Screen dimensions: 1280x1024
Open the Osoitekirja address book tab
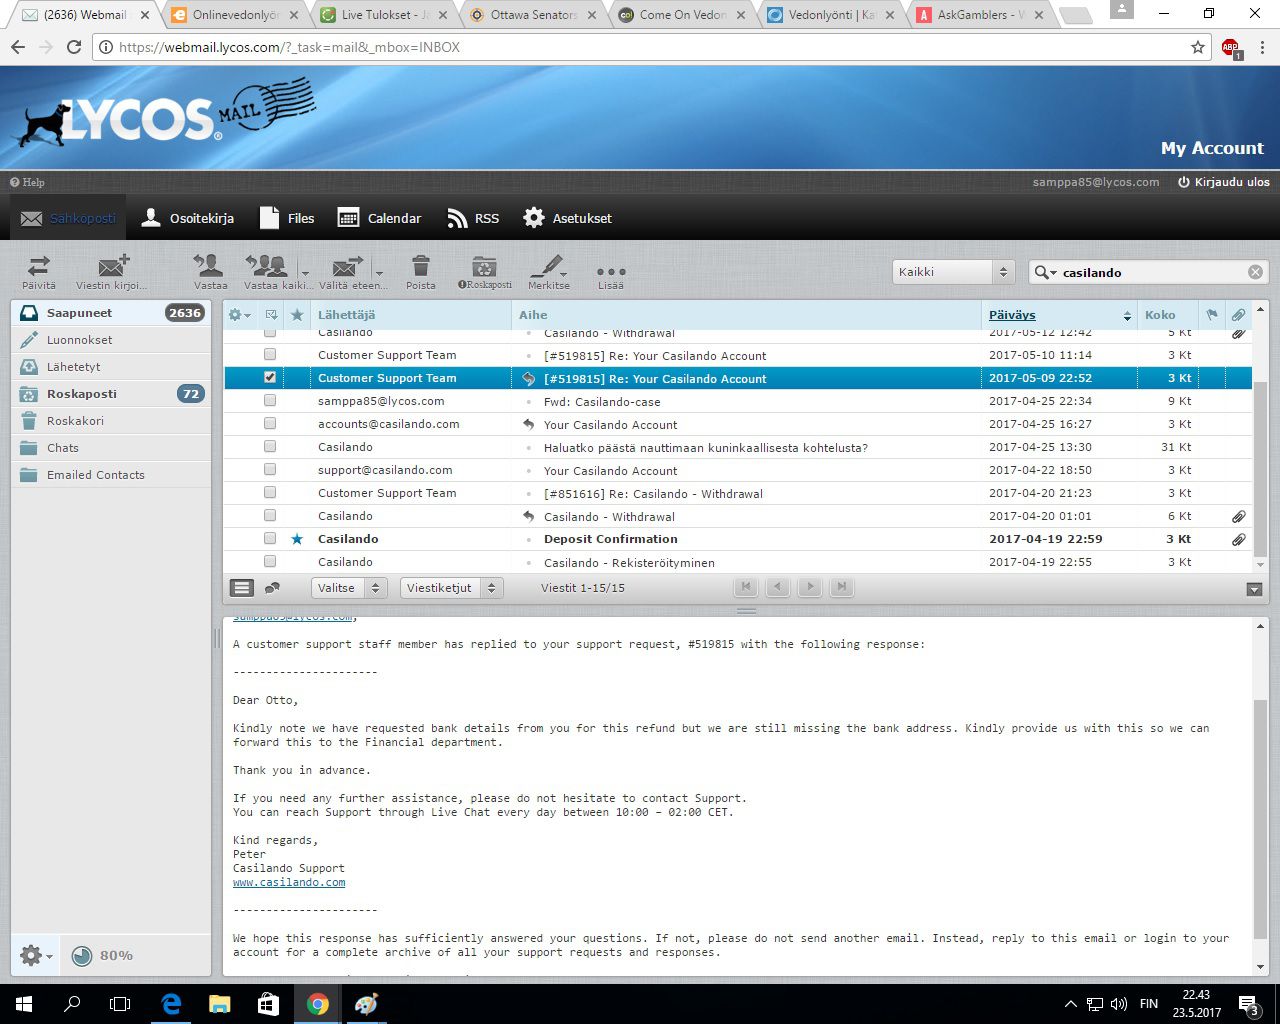click(188, 218)
